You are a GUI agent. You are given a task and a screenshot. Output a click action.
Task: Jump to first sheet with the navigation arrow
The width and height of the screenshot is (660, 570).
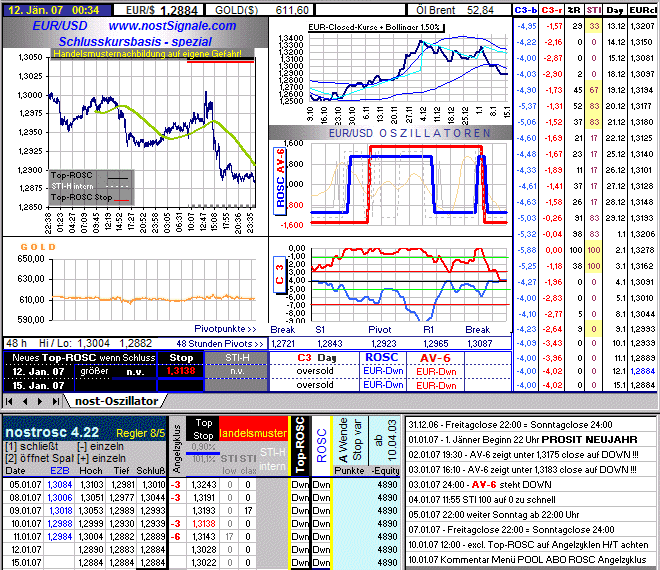click(x=9, y=401)
